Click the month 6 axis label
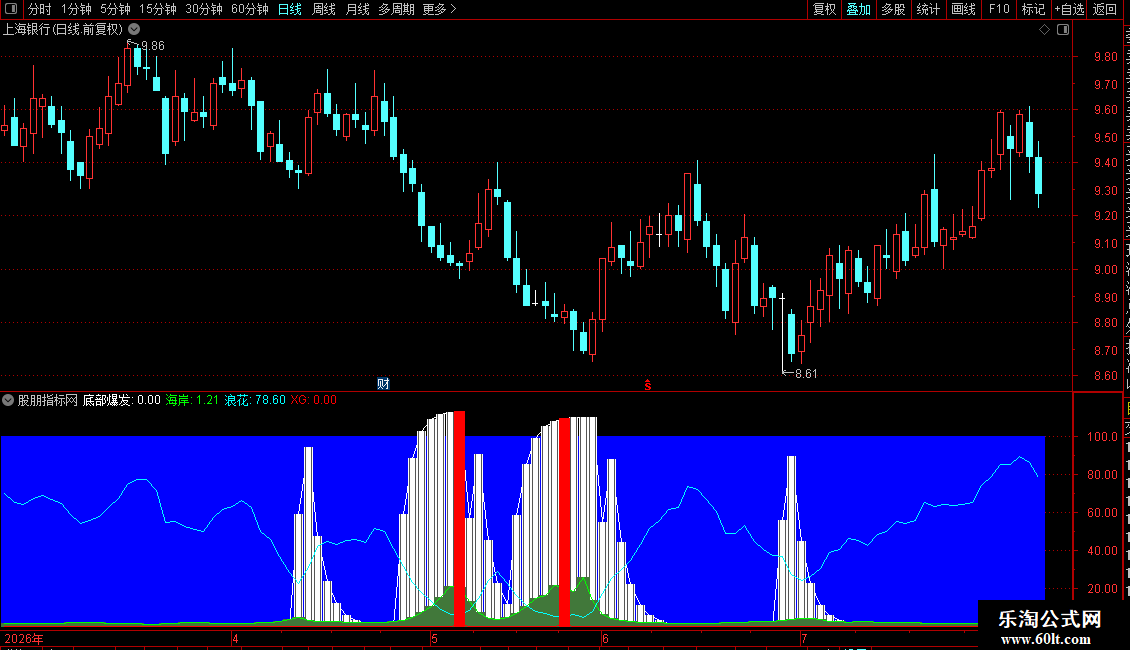Image resolution: width=1130 pixels, height=650 pixels. pyautogui.click(x=605, y=638)
